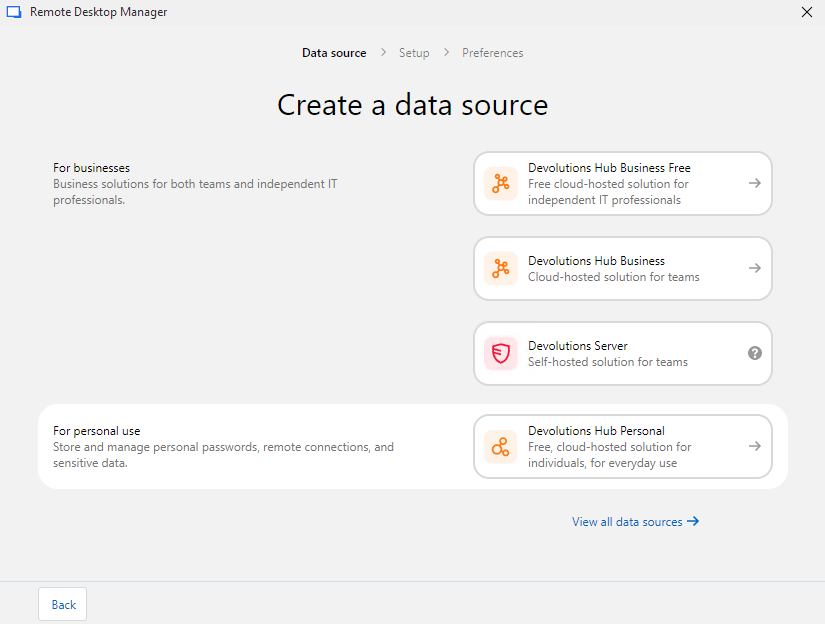The height and width of the screenshot is (624, 825).
Task: Go to the Preferences step
Action: coord(492,53)
